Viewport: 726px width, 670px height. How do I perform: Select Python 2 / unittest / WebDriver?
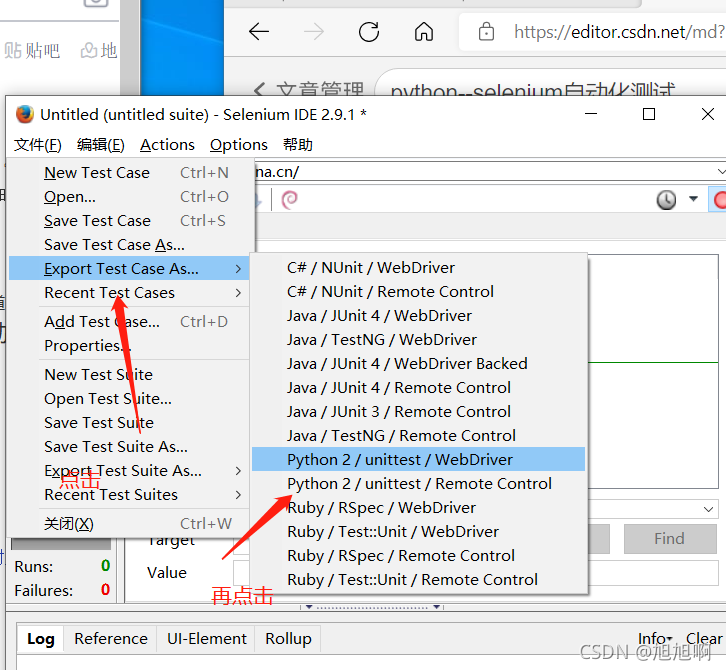click(419, 460)
